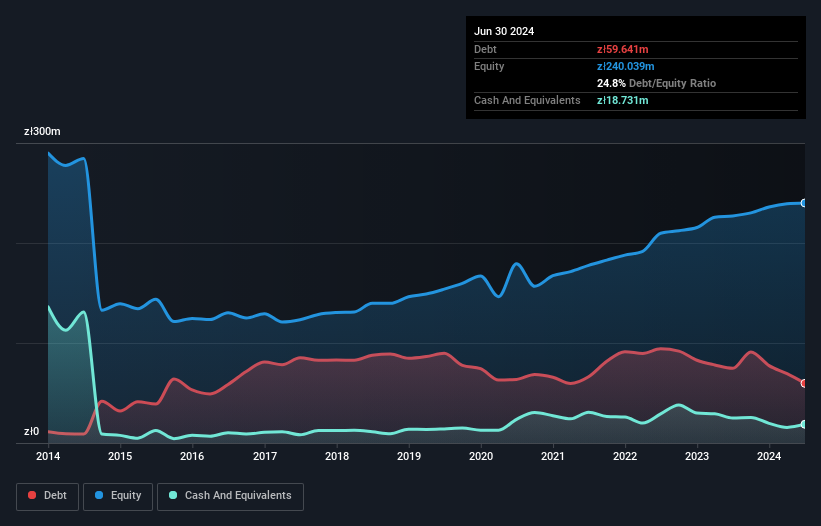Select the red Debt end-of-line marker
This screenshot has height=526, width=821.
click(x=804, y=383)
